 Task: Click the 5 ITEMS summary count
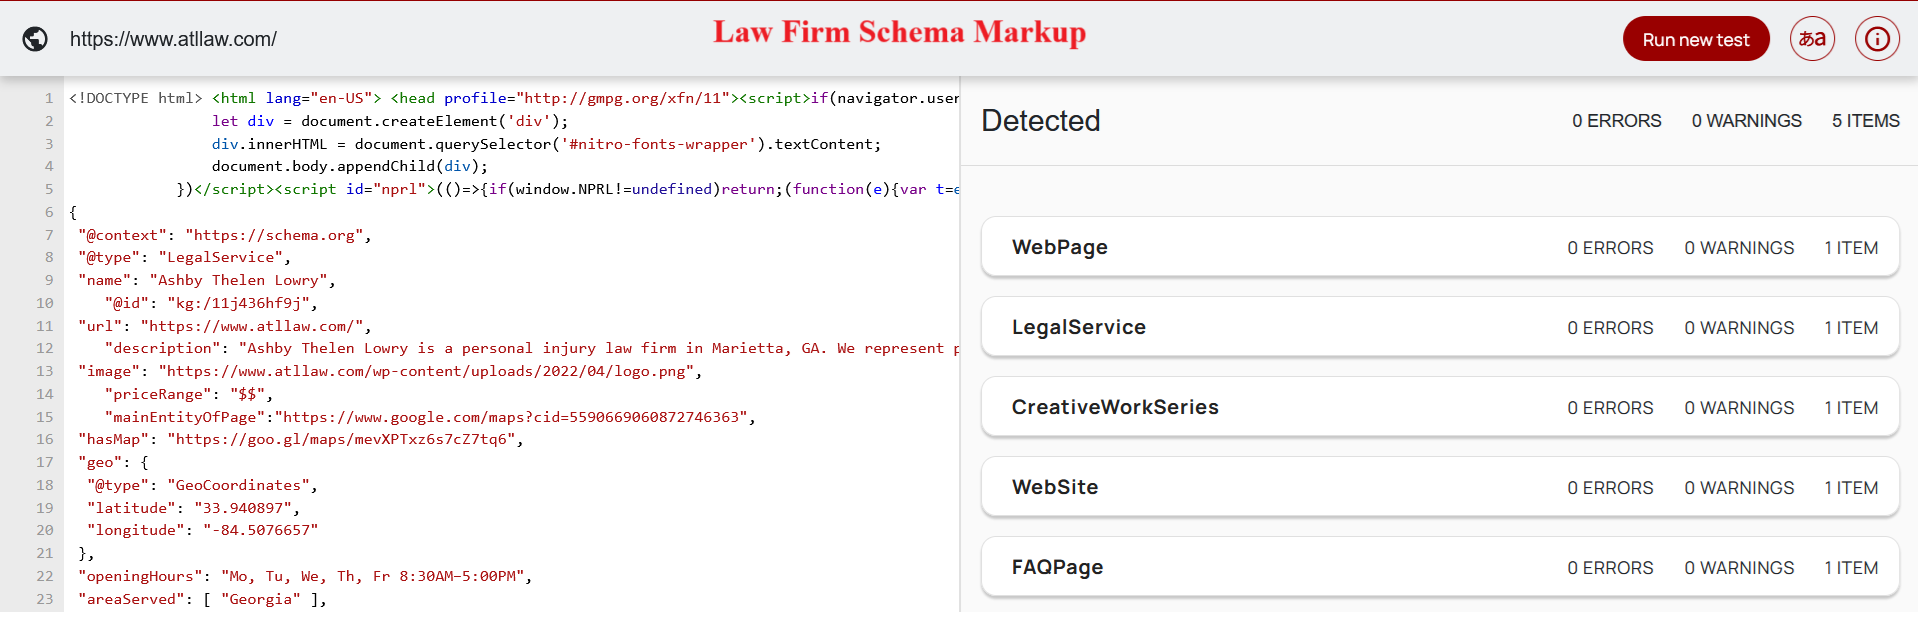click(1865, 121)
